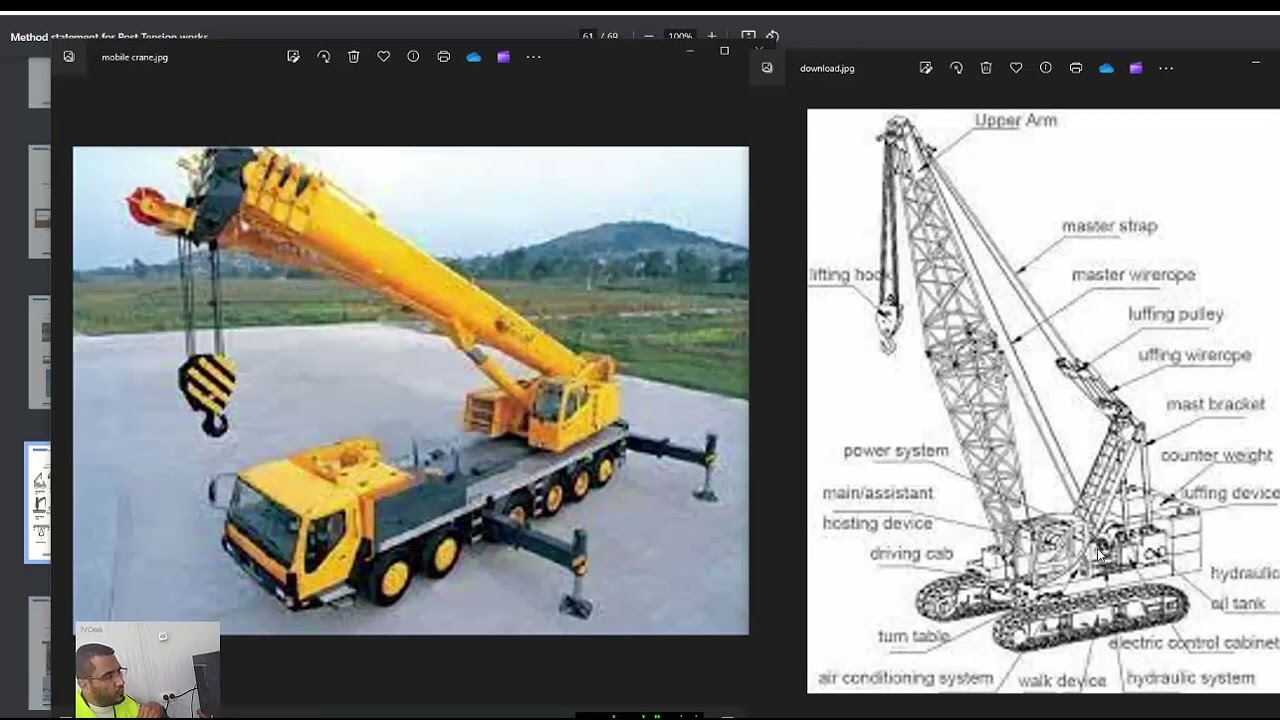
Task: Open file info for download.jpg
Action: point(1046,68)
